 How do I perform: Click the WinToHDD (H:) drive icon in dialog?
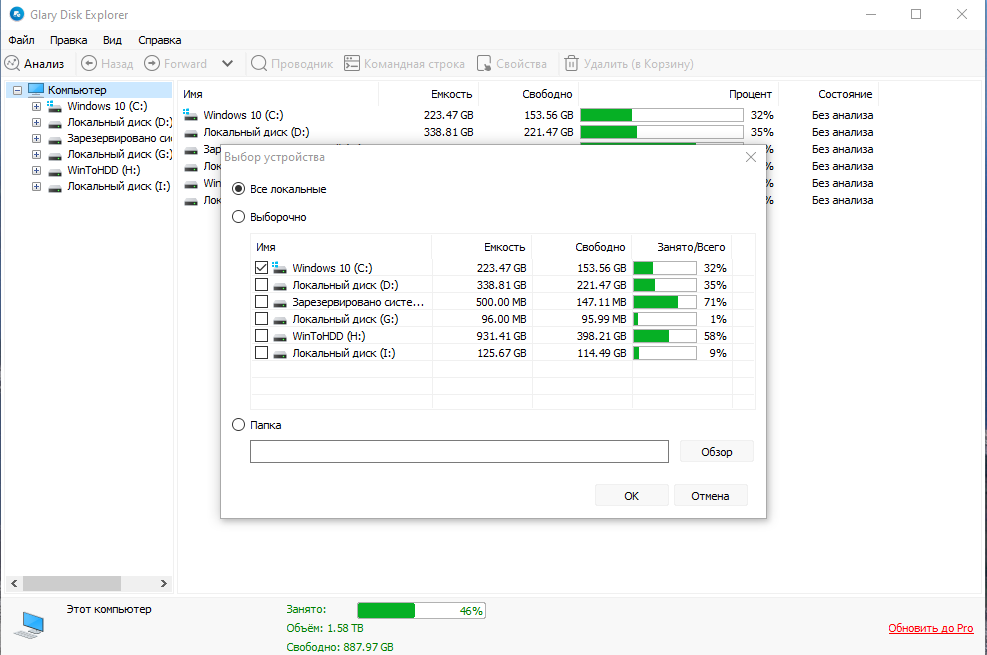pos(280,337)
